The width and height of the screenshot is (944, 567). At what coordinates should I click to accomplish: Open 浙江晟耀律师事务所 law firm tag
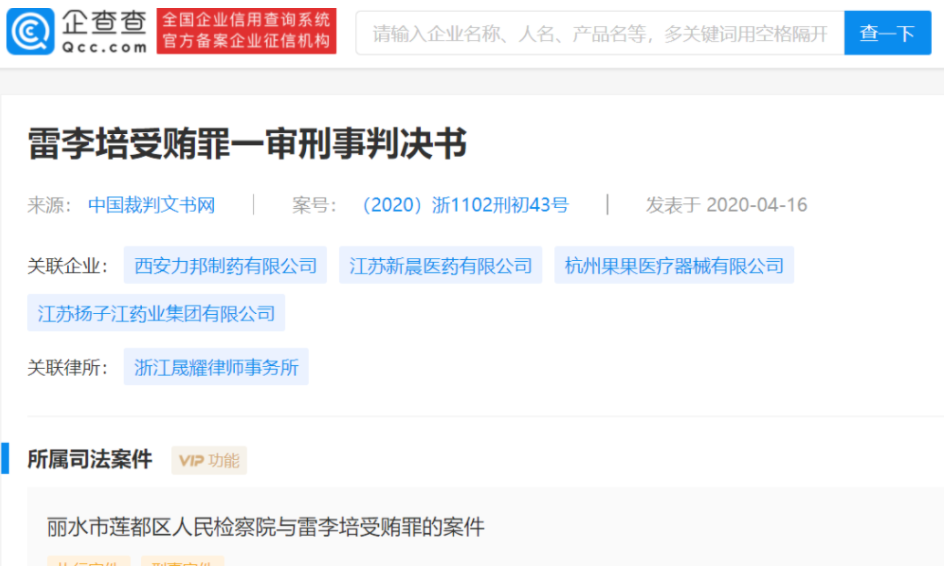(216, 367)
